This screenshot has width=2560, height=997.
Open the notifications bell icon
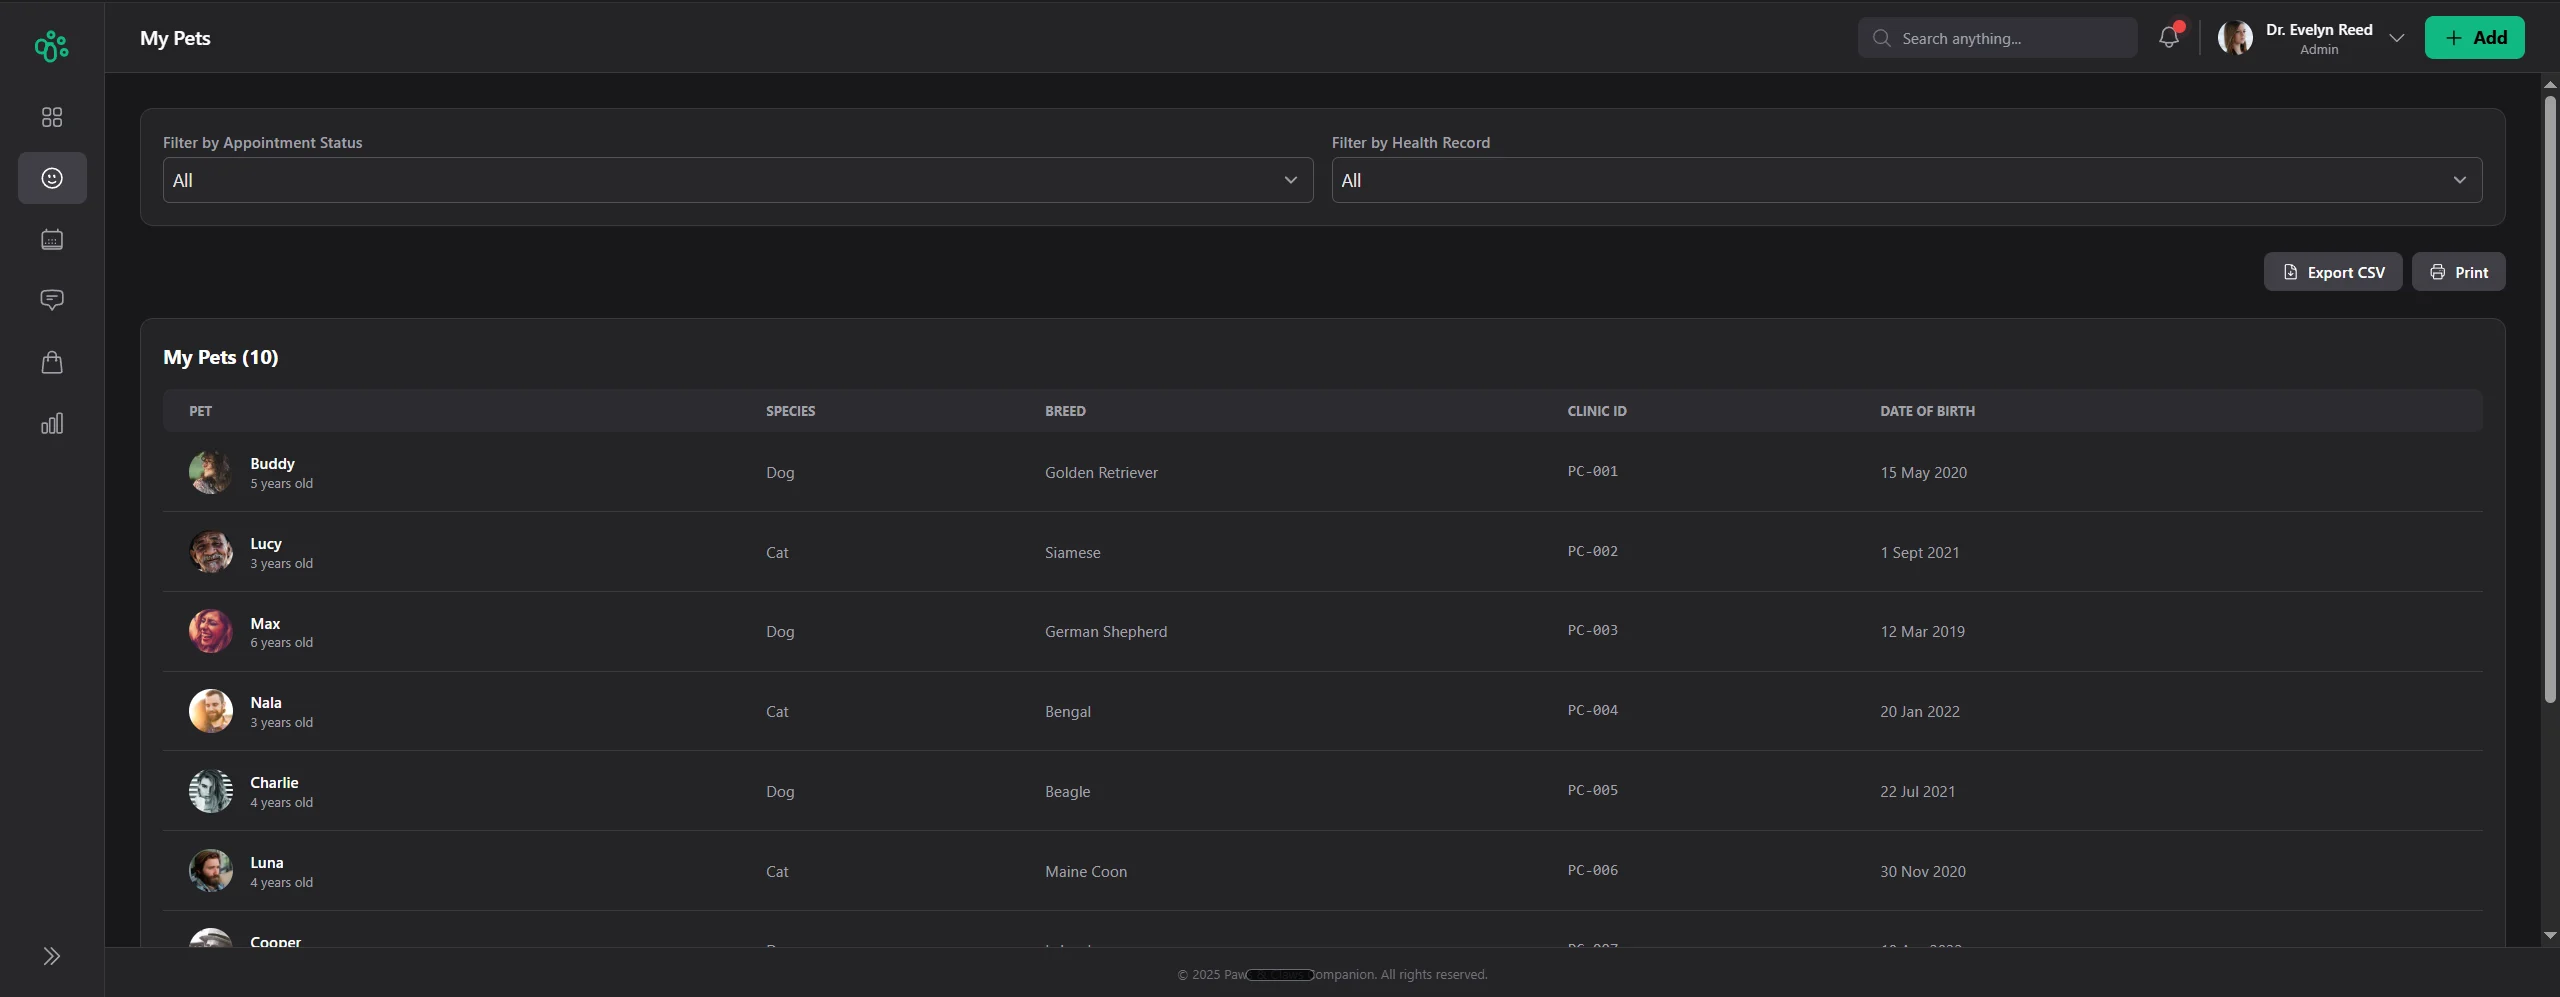tap(2168, 38)
